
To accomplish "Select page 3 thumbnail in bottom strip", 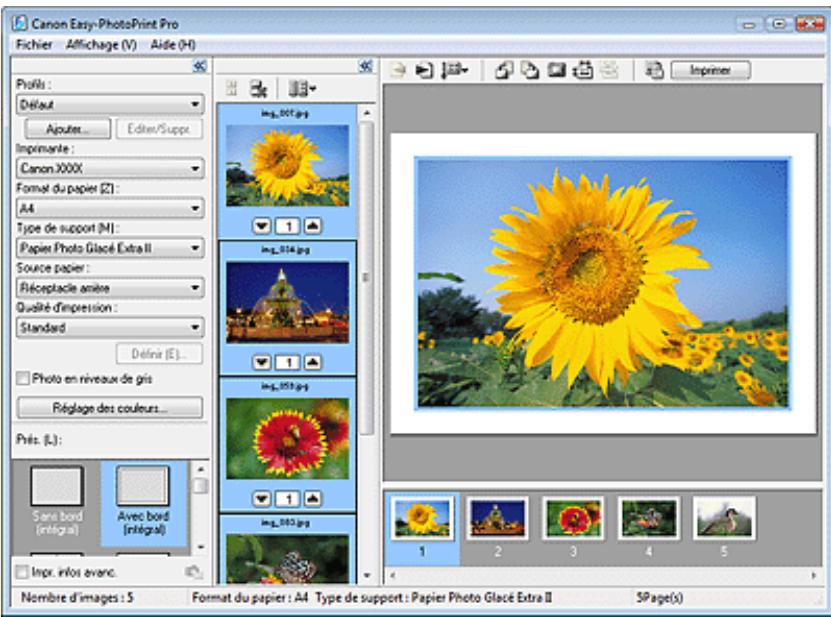I will click(x=573, y=518).
